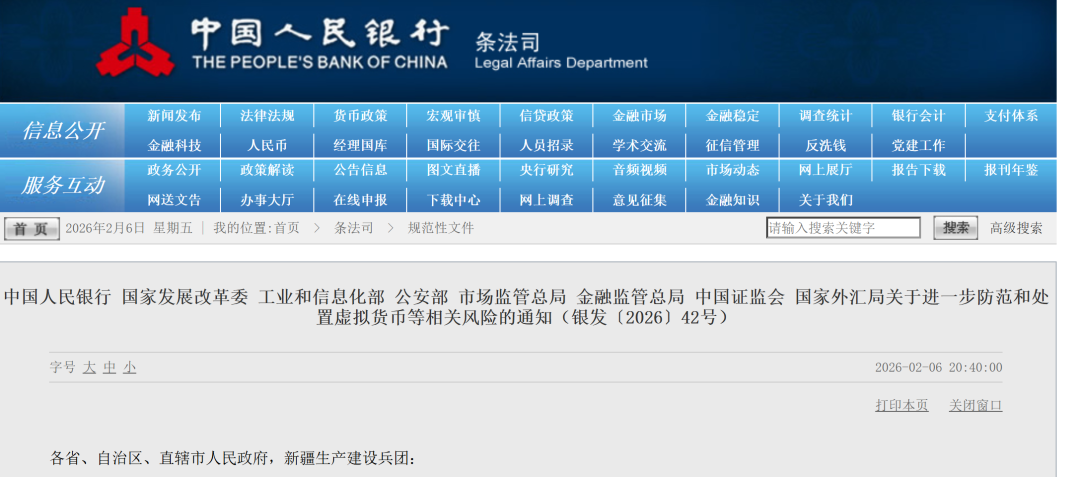Open 调查统计 navigation link
Viewport: 1080px width, 477px height.
pos(826,116)
